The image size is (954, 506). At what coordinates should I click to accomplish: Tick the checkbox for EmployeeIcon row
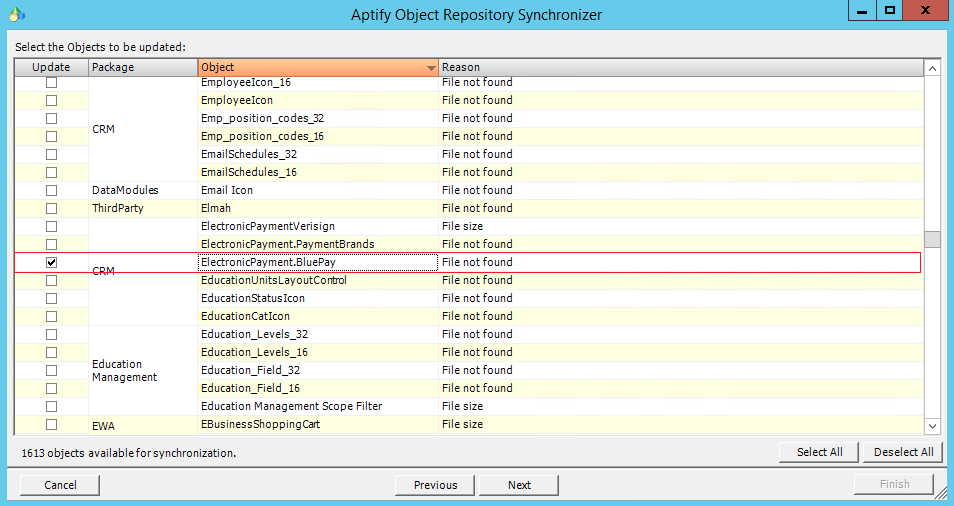(x=52, y=100)
